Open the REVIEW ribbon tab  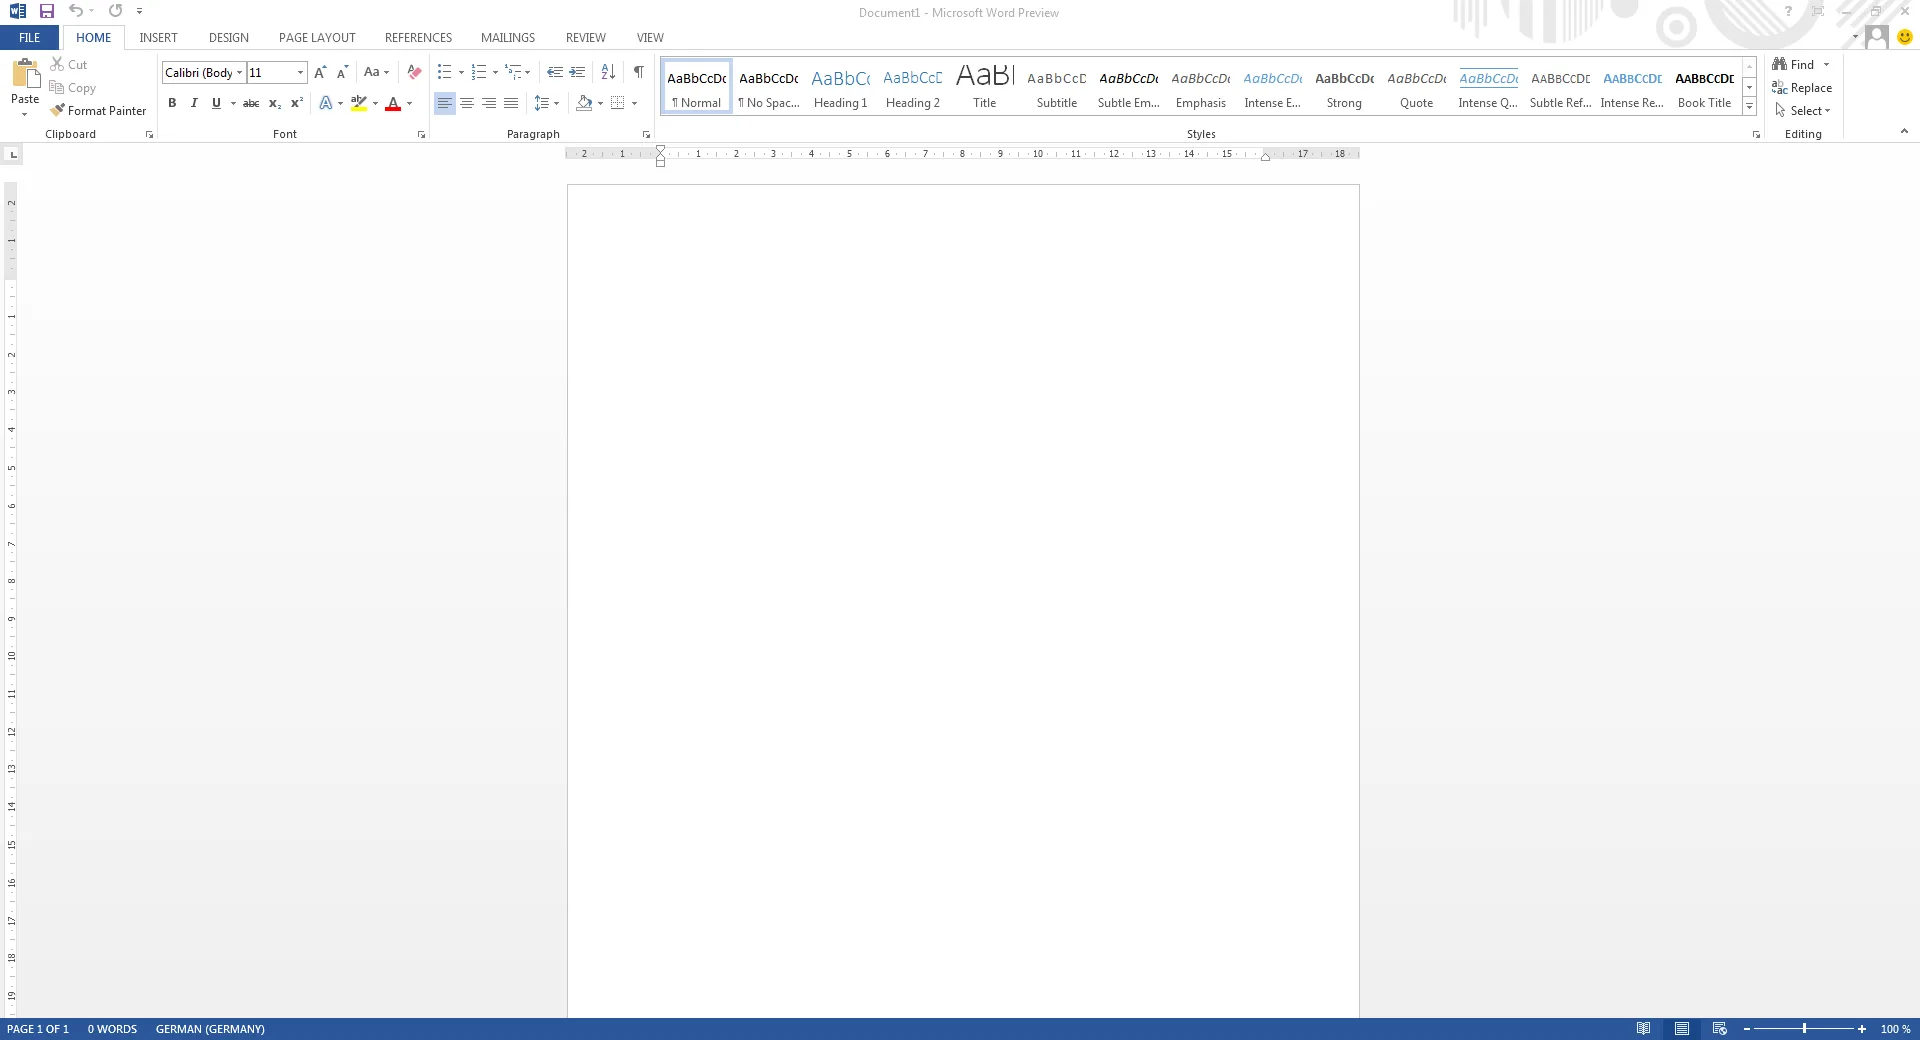tap(585, 37)
